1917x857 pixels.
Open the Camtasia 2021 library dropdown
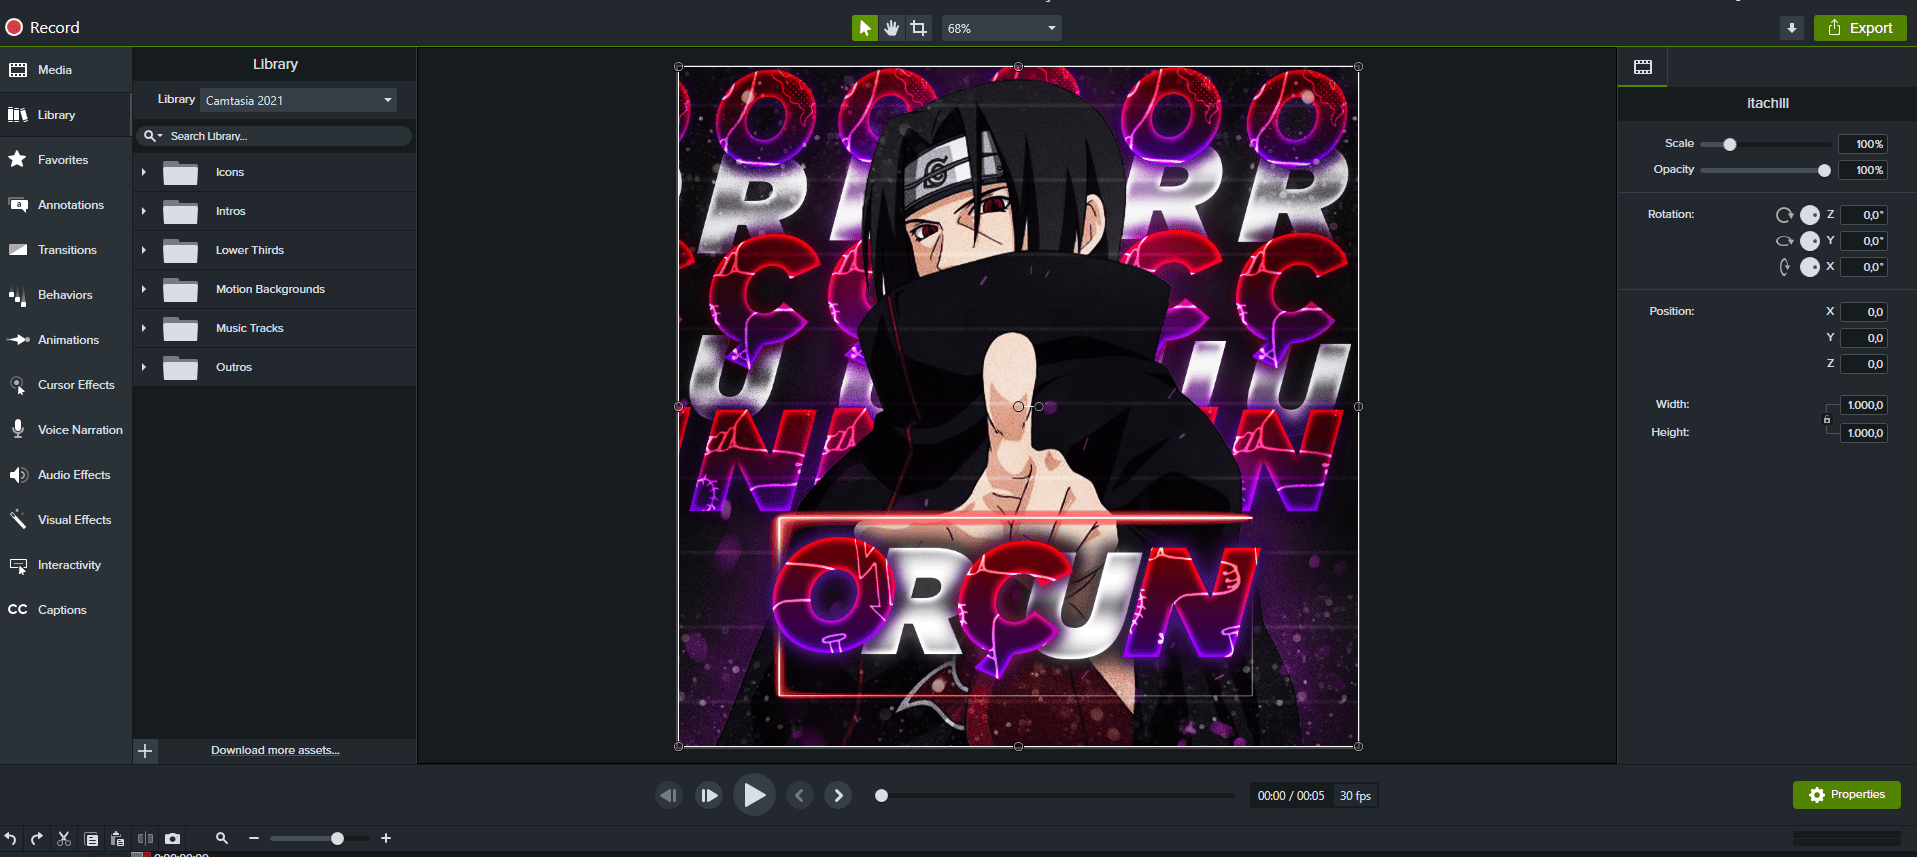click(x=299, y=100)
